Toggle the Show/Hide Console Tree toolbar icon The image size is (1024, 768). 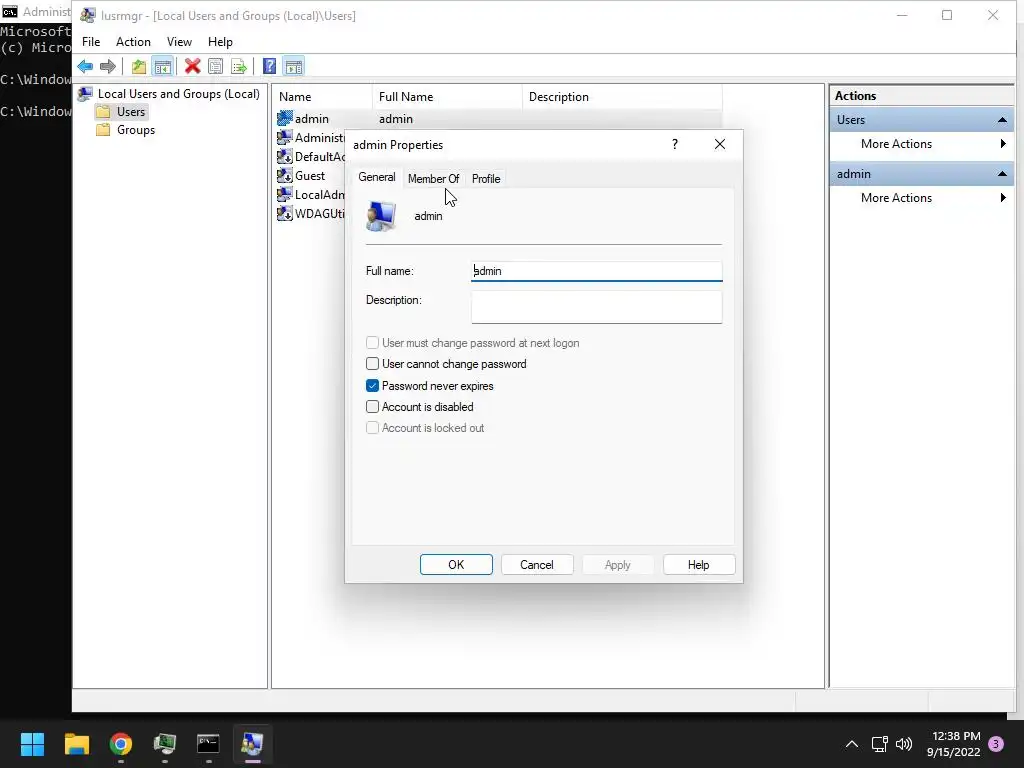click(x=163, y=66)
